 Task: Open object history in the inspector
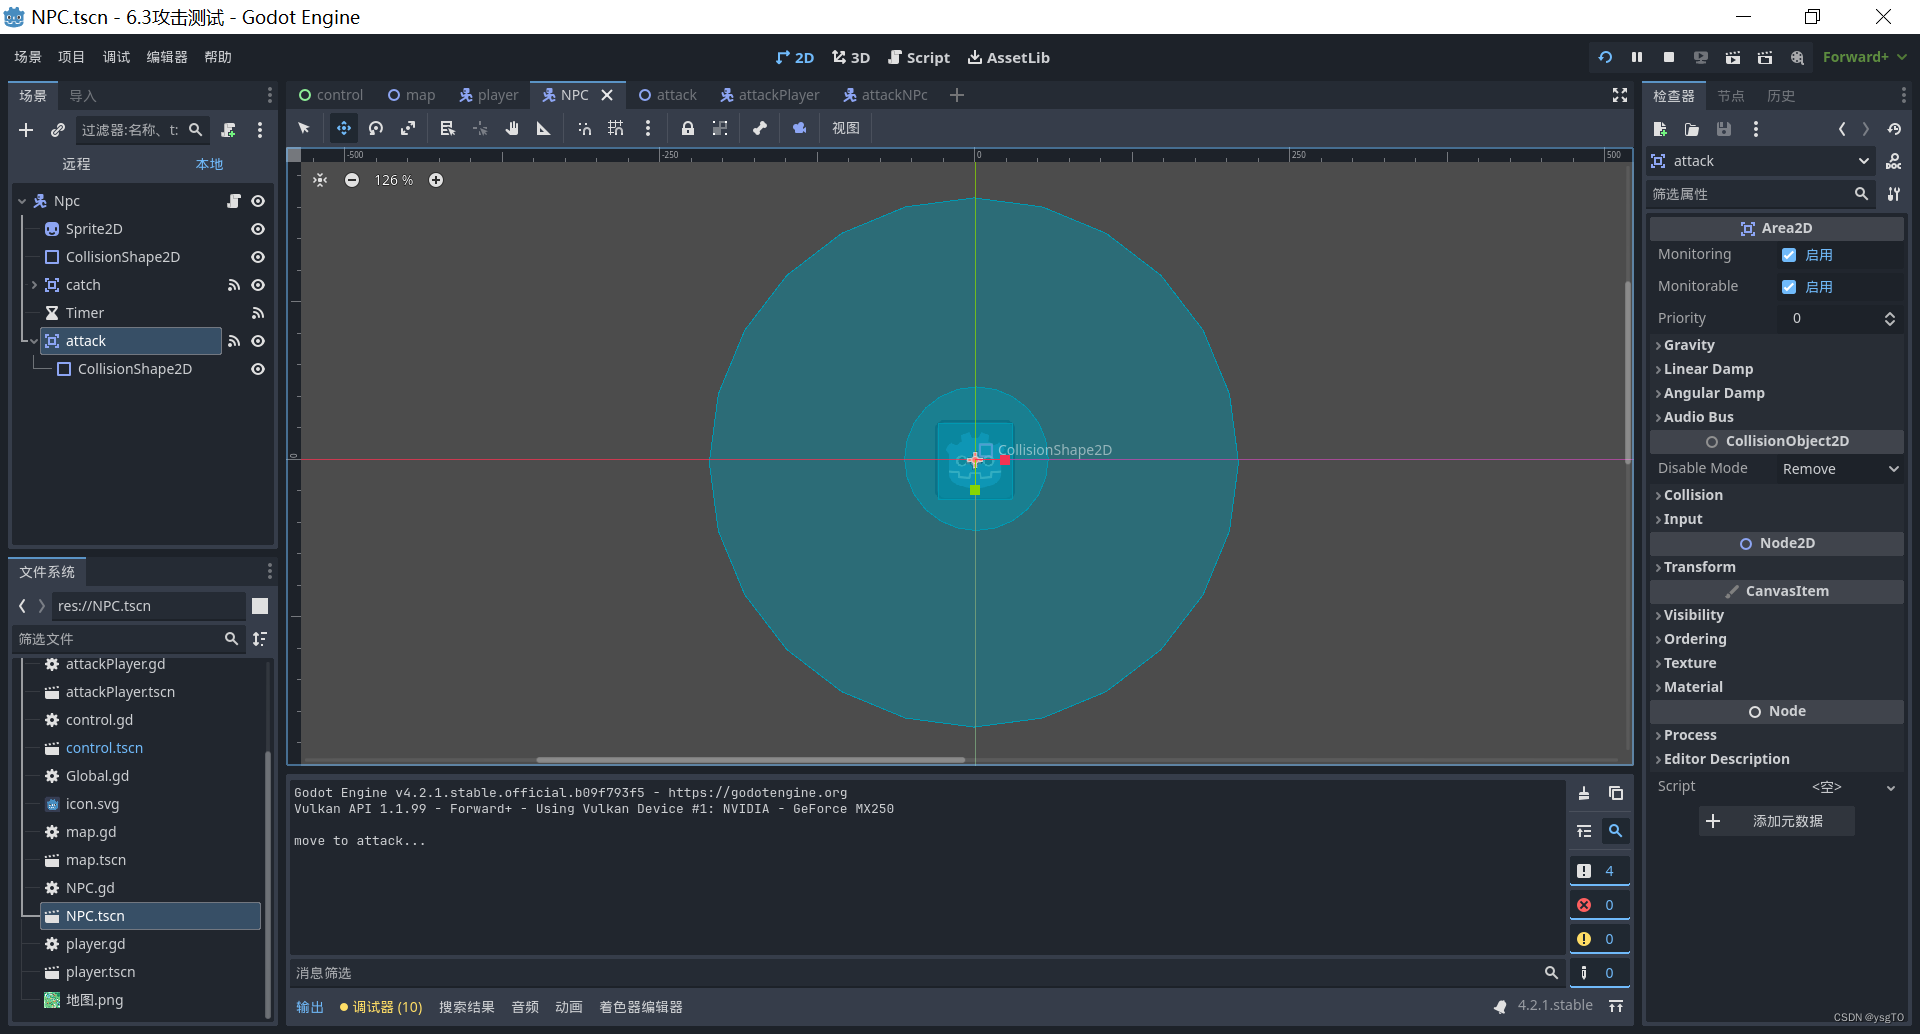click(x=1894, y=129)
